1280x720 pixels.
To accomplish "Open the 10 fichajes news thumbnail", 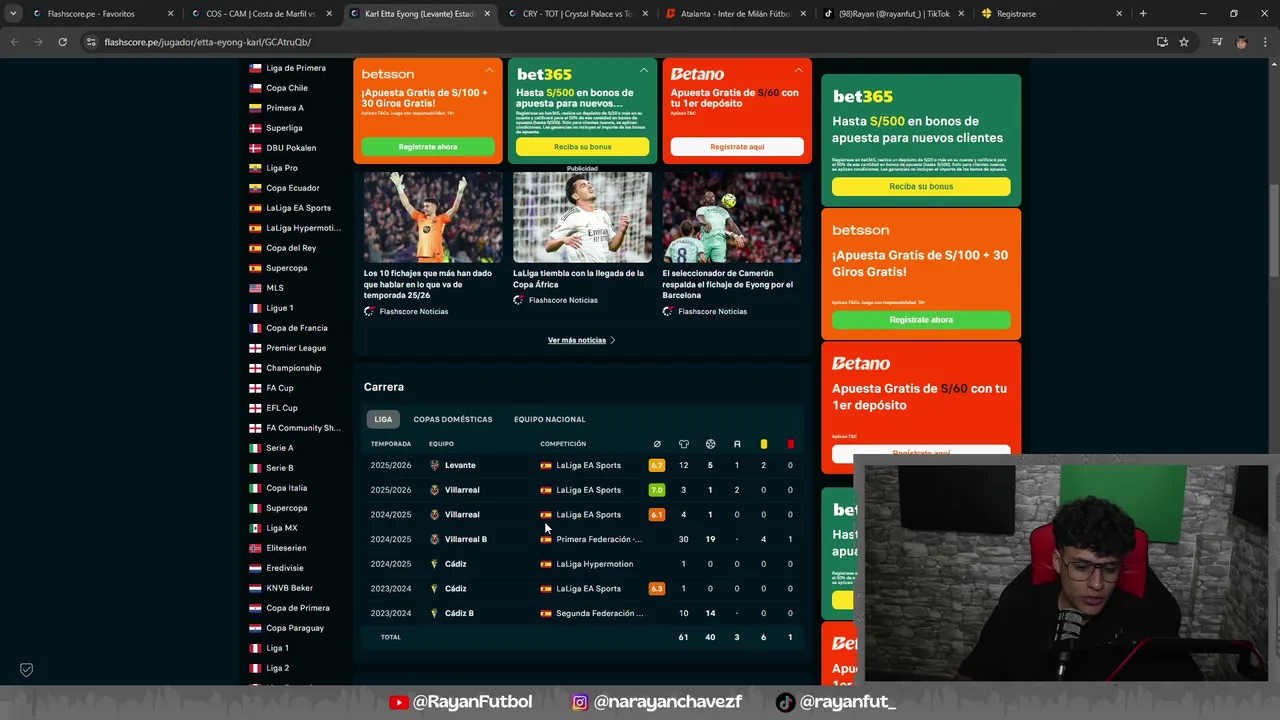I will 433,217.
